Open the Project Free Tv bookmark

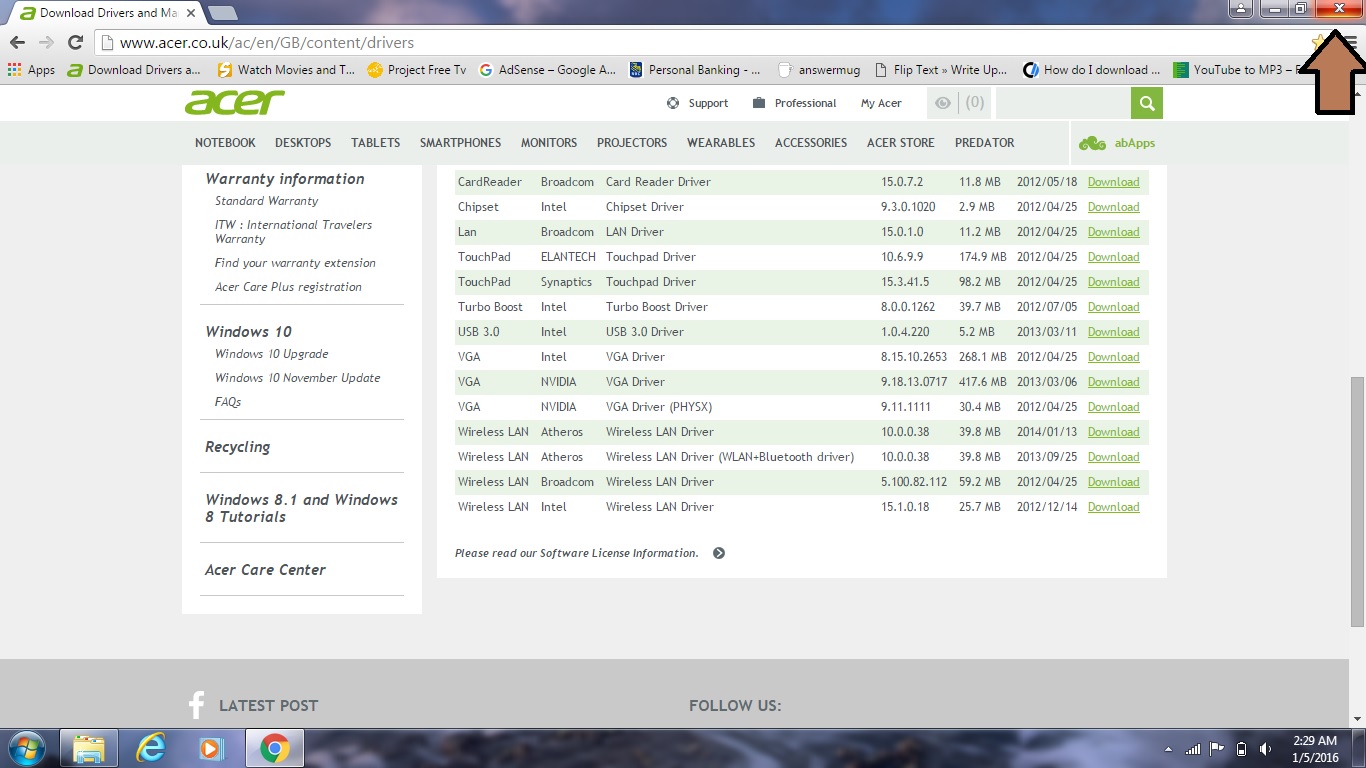417,70
